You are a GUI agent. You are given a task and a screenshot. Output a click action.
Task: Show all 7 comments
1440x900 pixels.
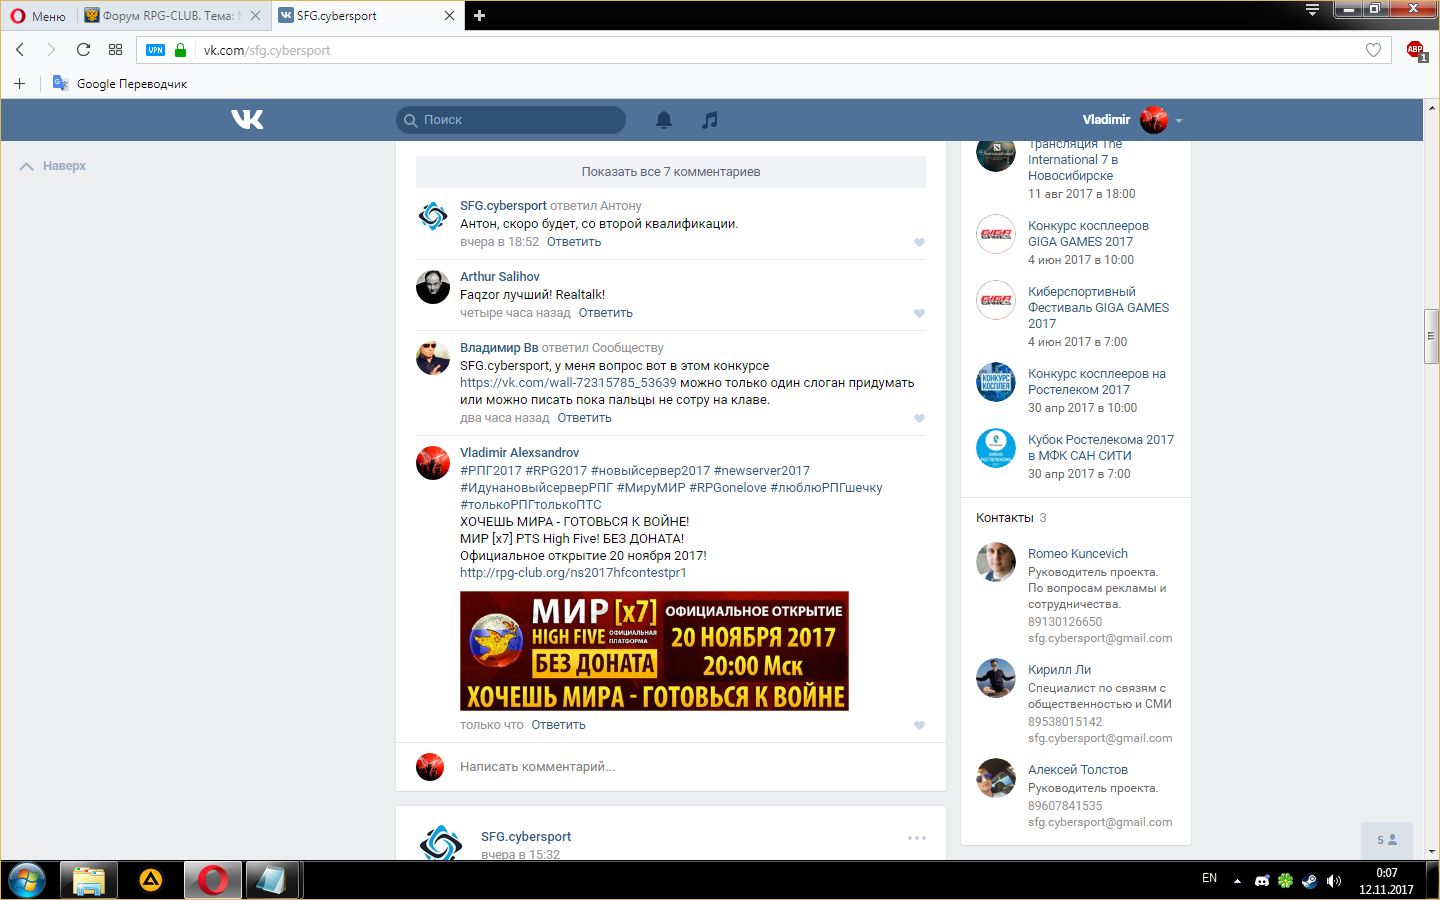[671, 172]
